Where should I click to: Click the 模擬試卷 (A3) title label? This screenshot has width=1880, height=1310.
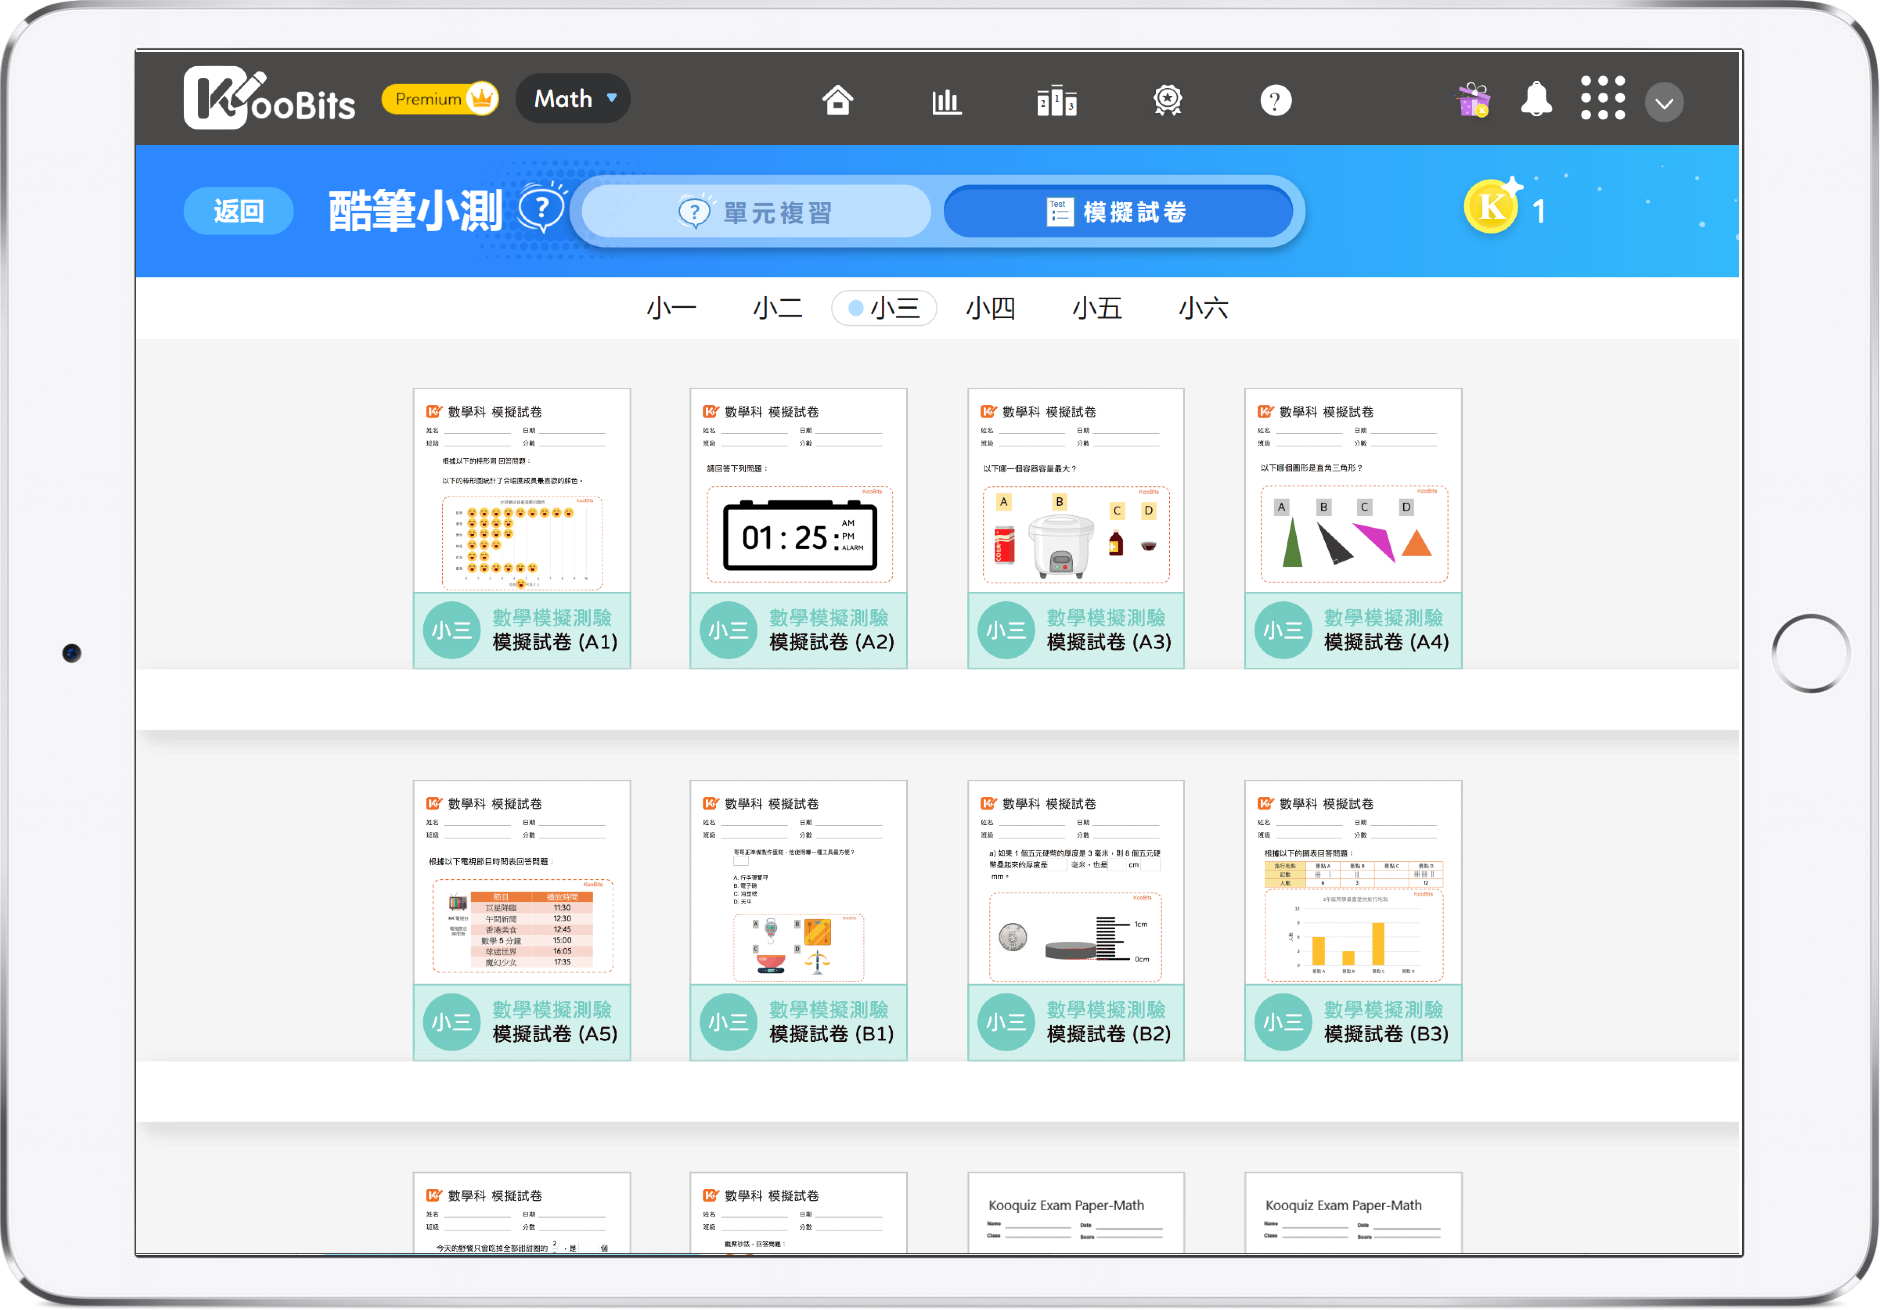1109,642
